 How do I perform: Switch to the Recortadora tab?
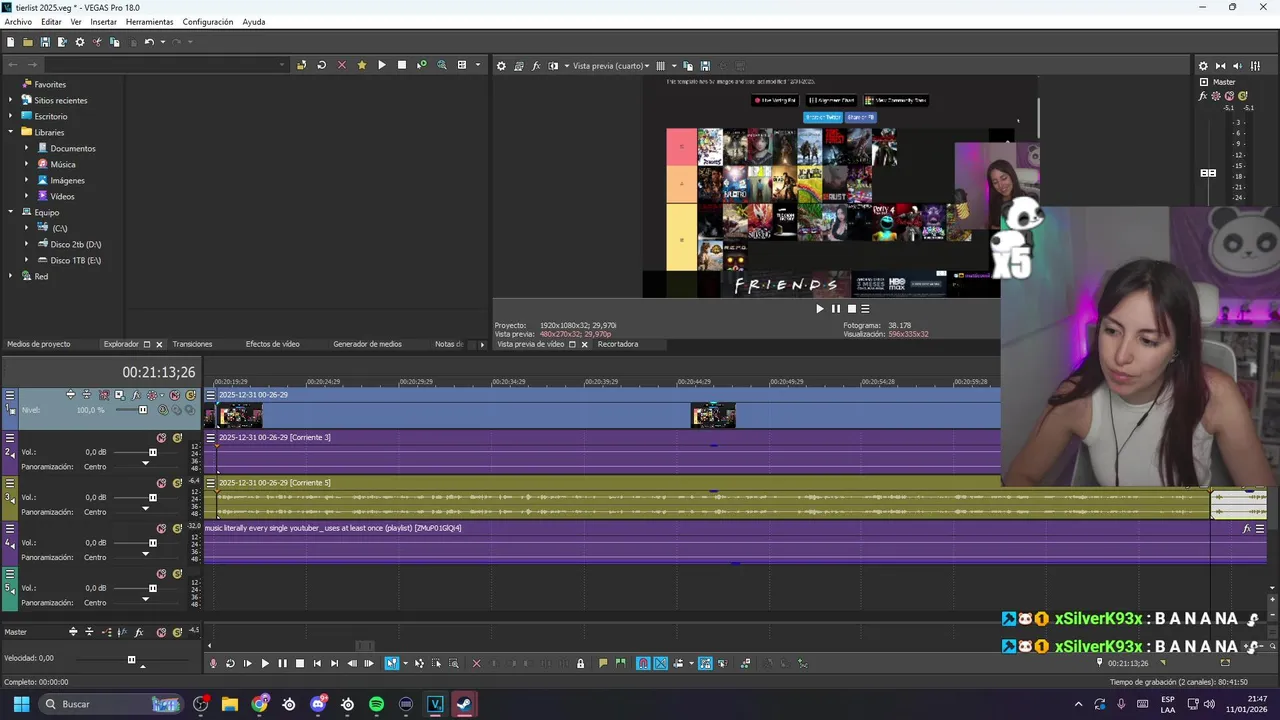tap(618, 344)
